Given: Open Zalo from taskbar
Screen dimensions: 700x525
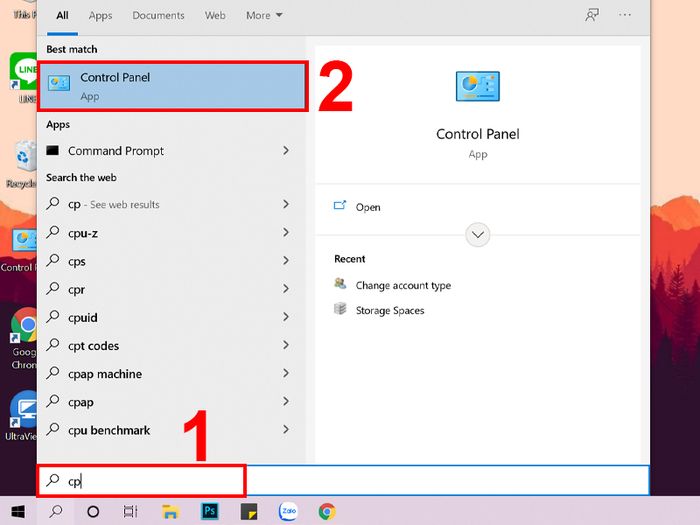Looking at the screenshot, I should click(x=288, y=511).
